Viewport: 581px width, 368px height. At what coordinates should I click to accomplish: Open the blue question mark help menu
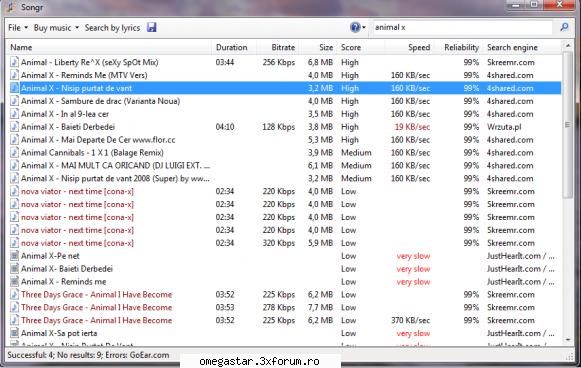pyautogui.click(x=358, y=27)
